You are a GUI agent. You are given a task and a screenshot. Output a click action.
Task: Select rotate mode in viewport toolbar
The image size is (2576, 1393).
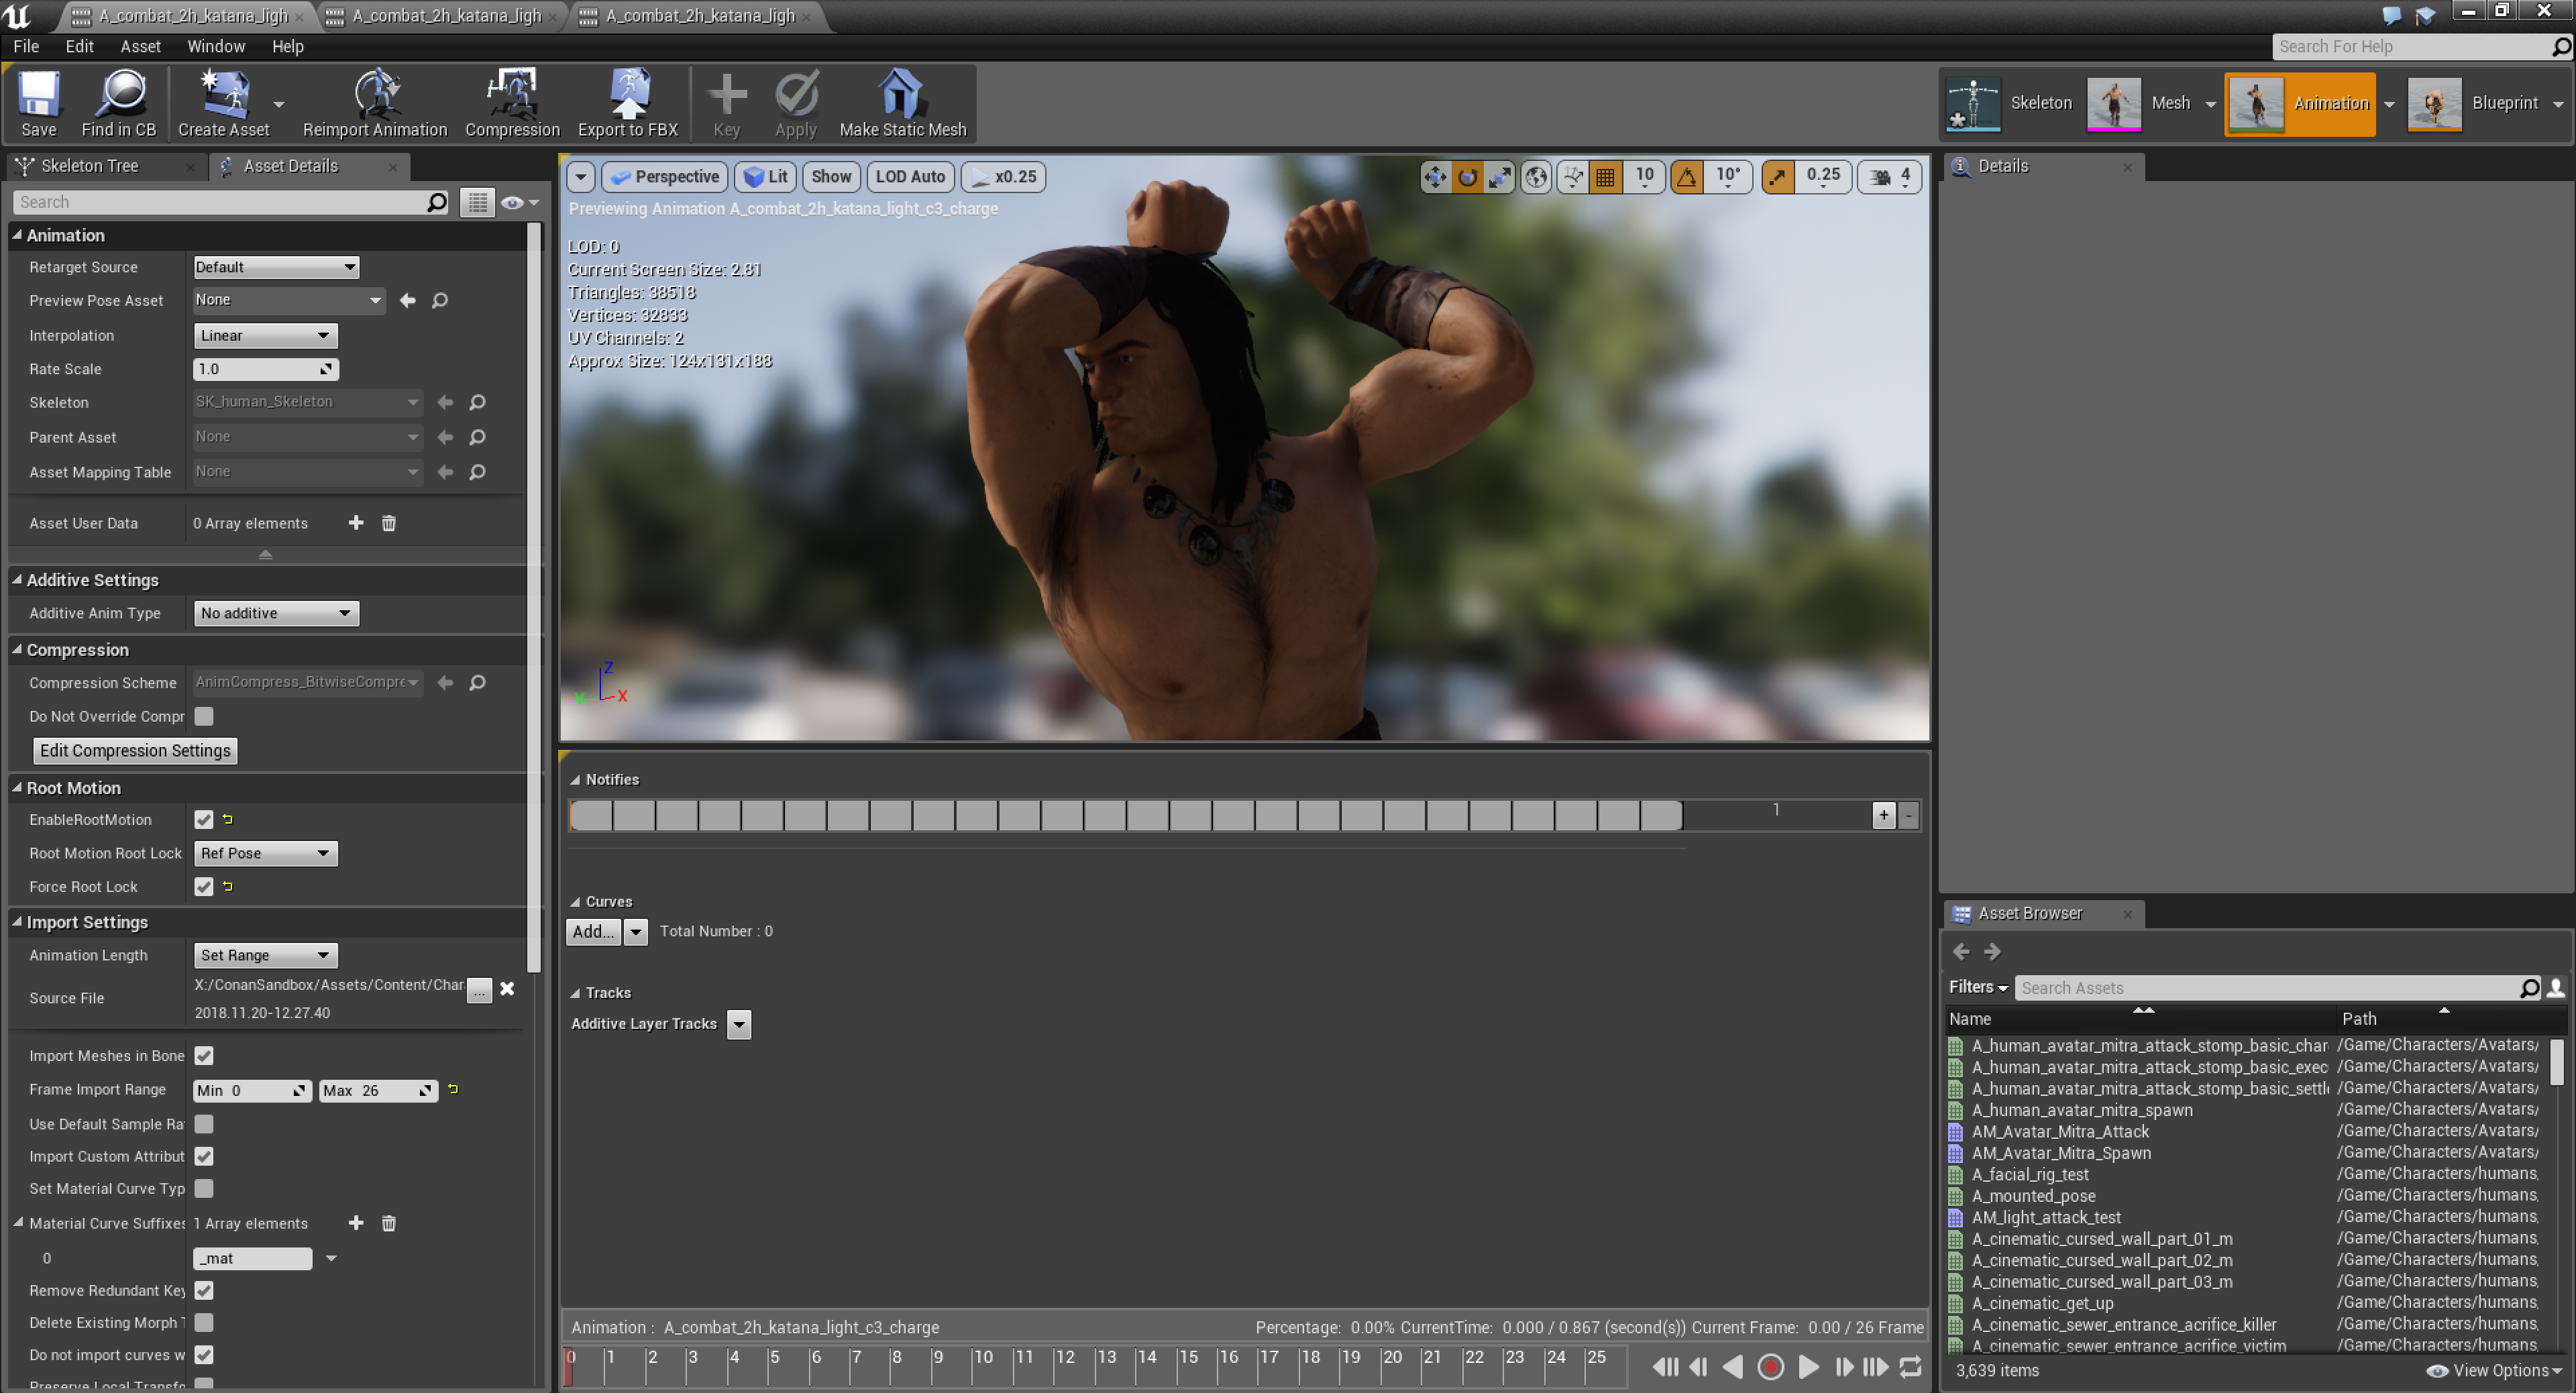click(x=1467, y=177)
